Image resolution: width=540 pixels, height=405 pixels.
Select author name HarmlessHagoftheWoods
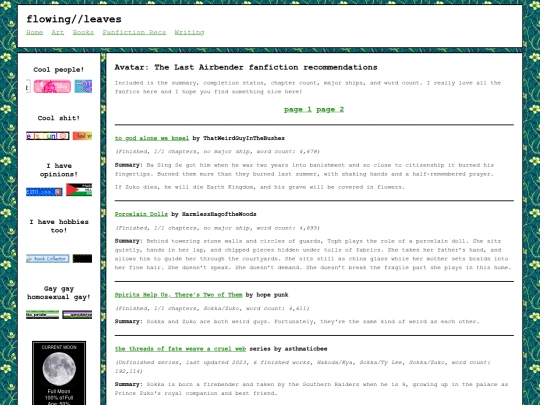click(x=219, y=214)
